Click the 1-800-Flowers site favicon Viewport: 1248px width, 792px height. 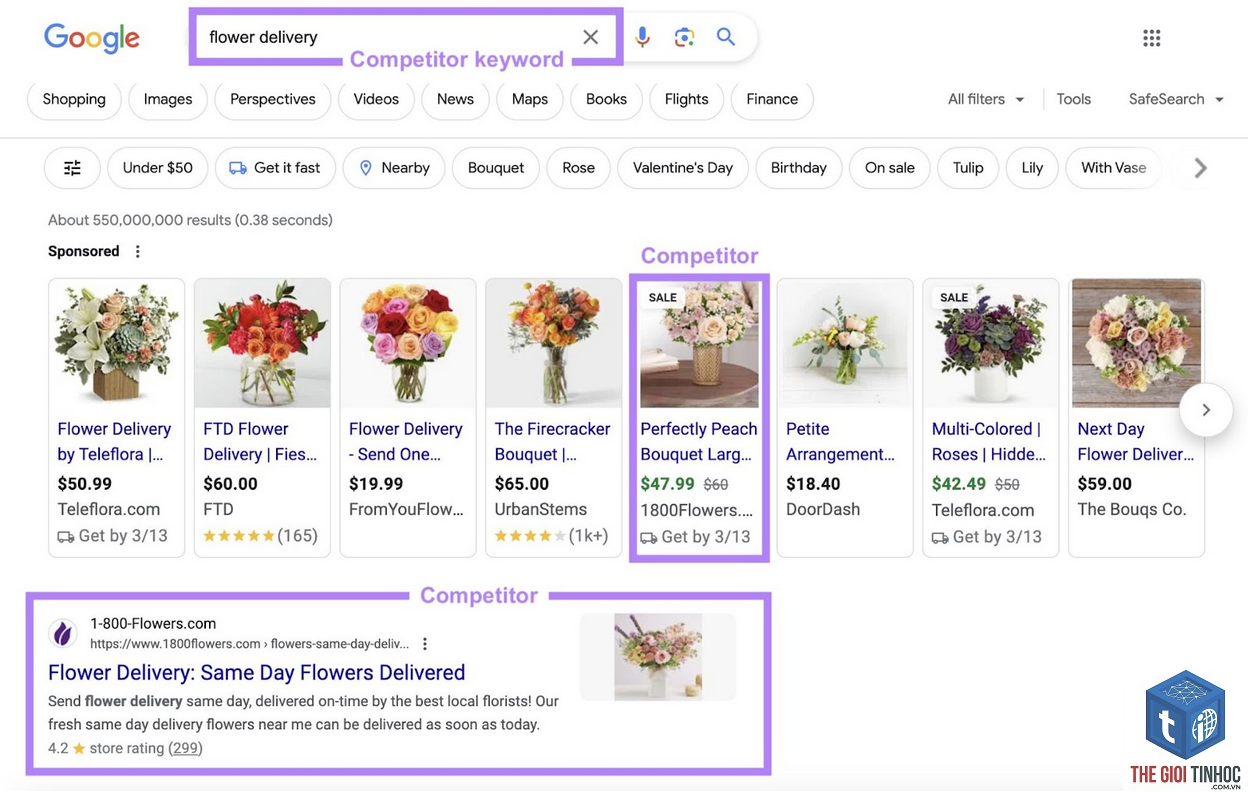tap(63, 633)
